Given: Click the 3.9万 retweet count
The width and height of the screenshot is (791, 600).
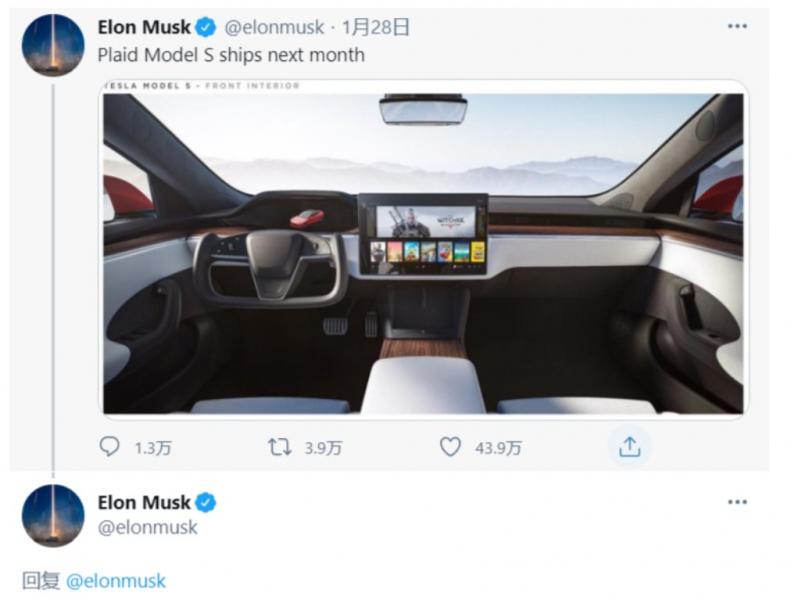Looking at the screenshot, I should (x=323, y=448).
